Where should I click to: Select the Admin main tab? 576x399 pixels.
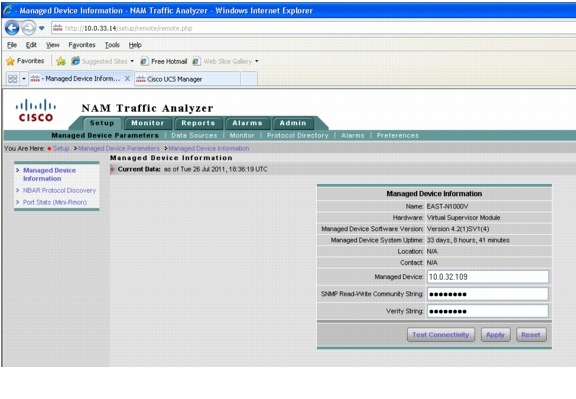[x=293, y=123]
